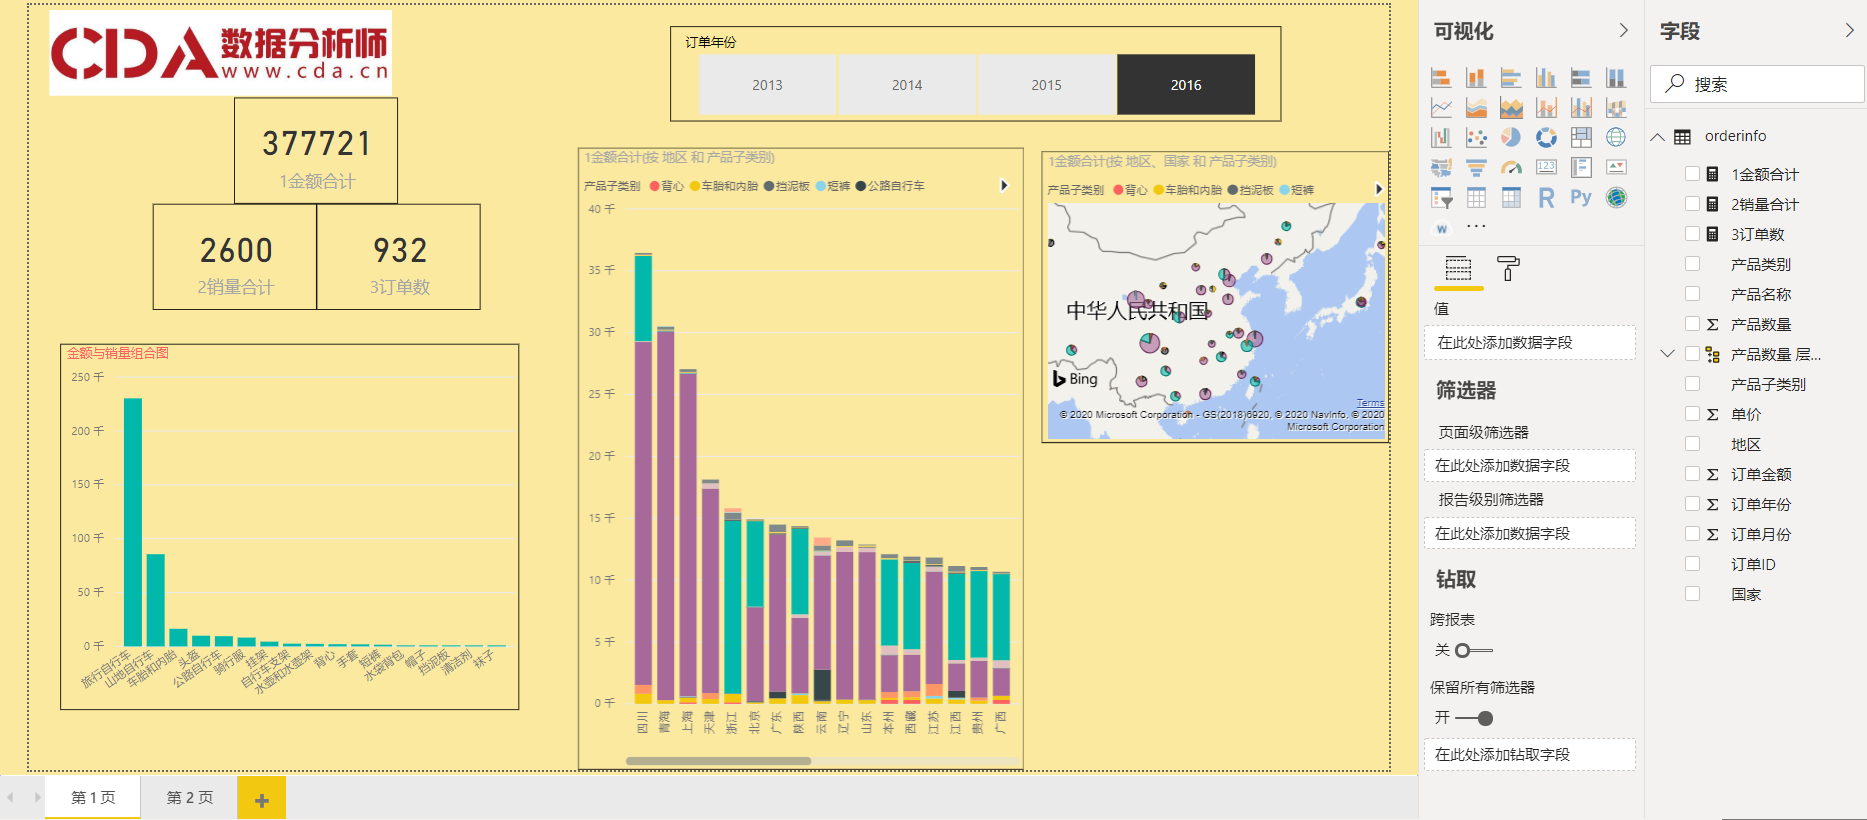
Task: Add an R script visual
Action: click(x=1546, y=198)
